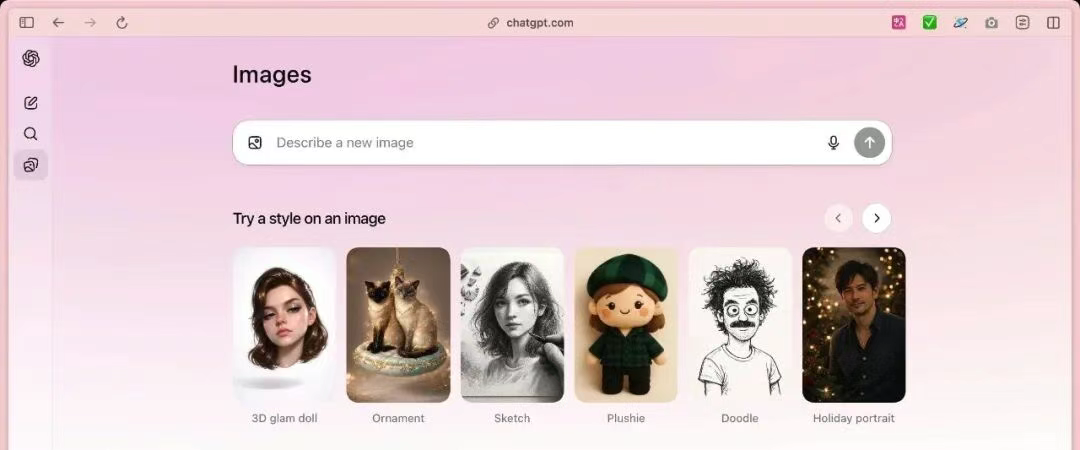This screenshot has width=1080, height=450.
Task: Open the reader notes extension icon
Action: click(1022, 23)
